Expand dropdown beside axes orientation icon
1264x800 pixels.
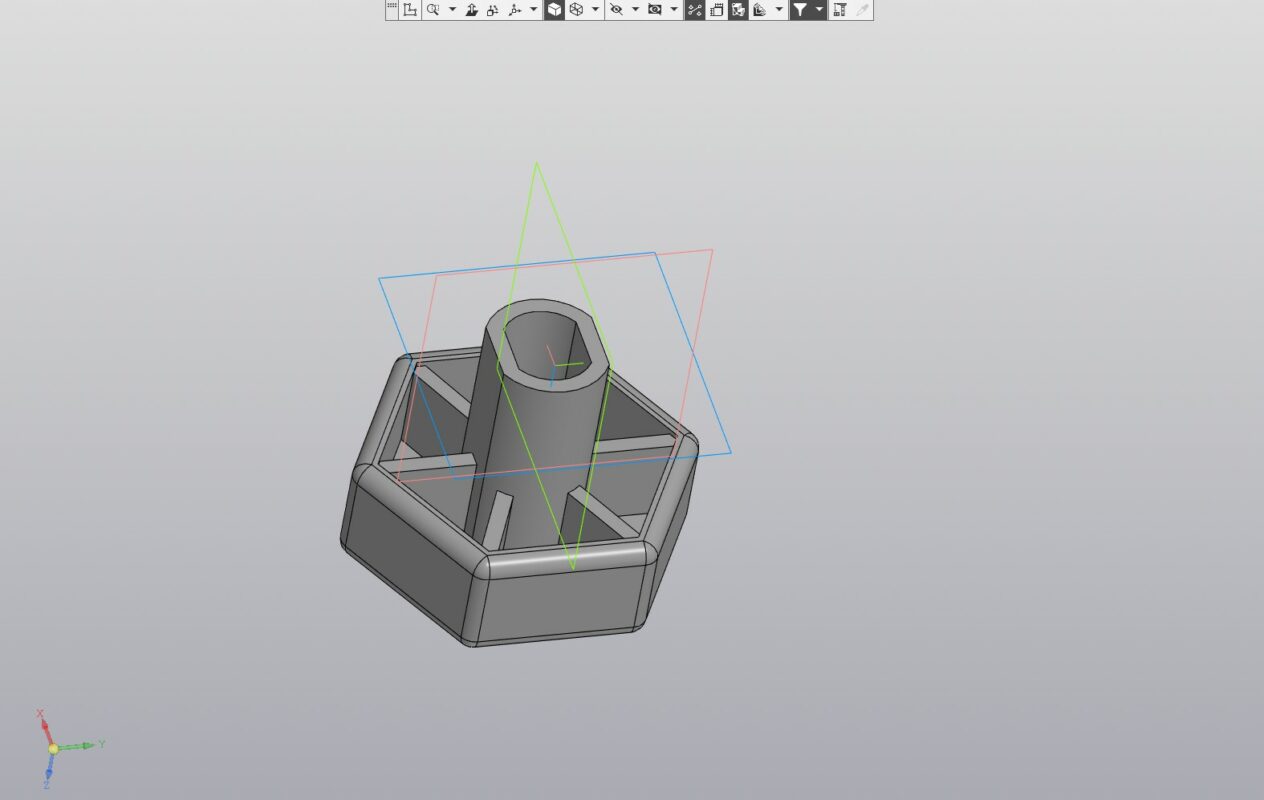click(534, 10)
